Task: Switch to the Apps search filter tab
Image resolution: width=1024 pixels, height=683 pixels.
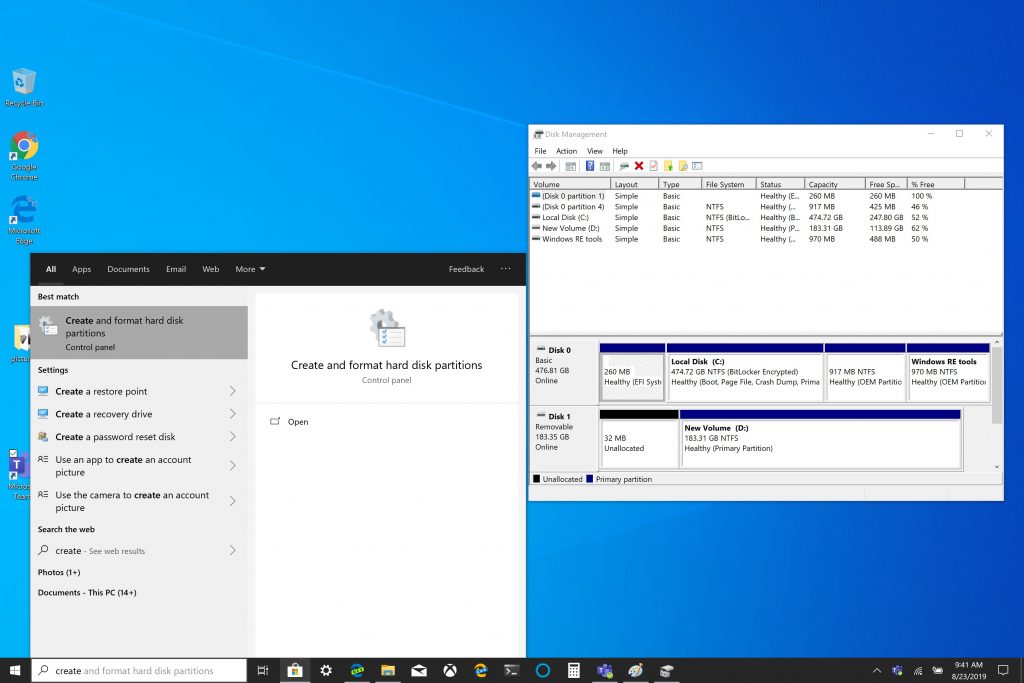Action: pos(81,269)
